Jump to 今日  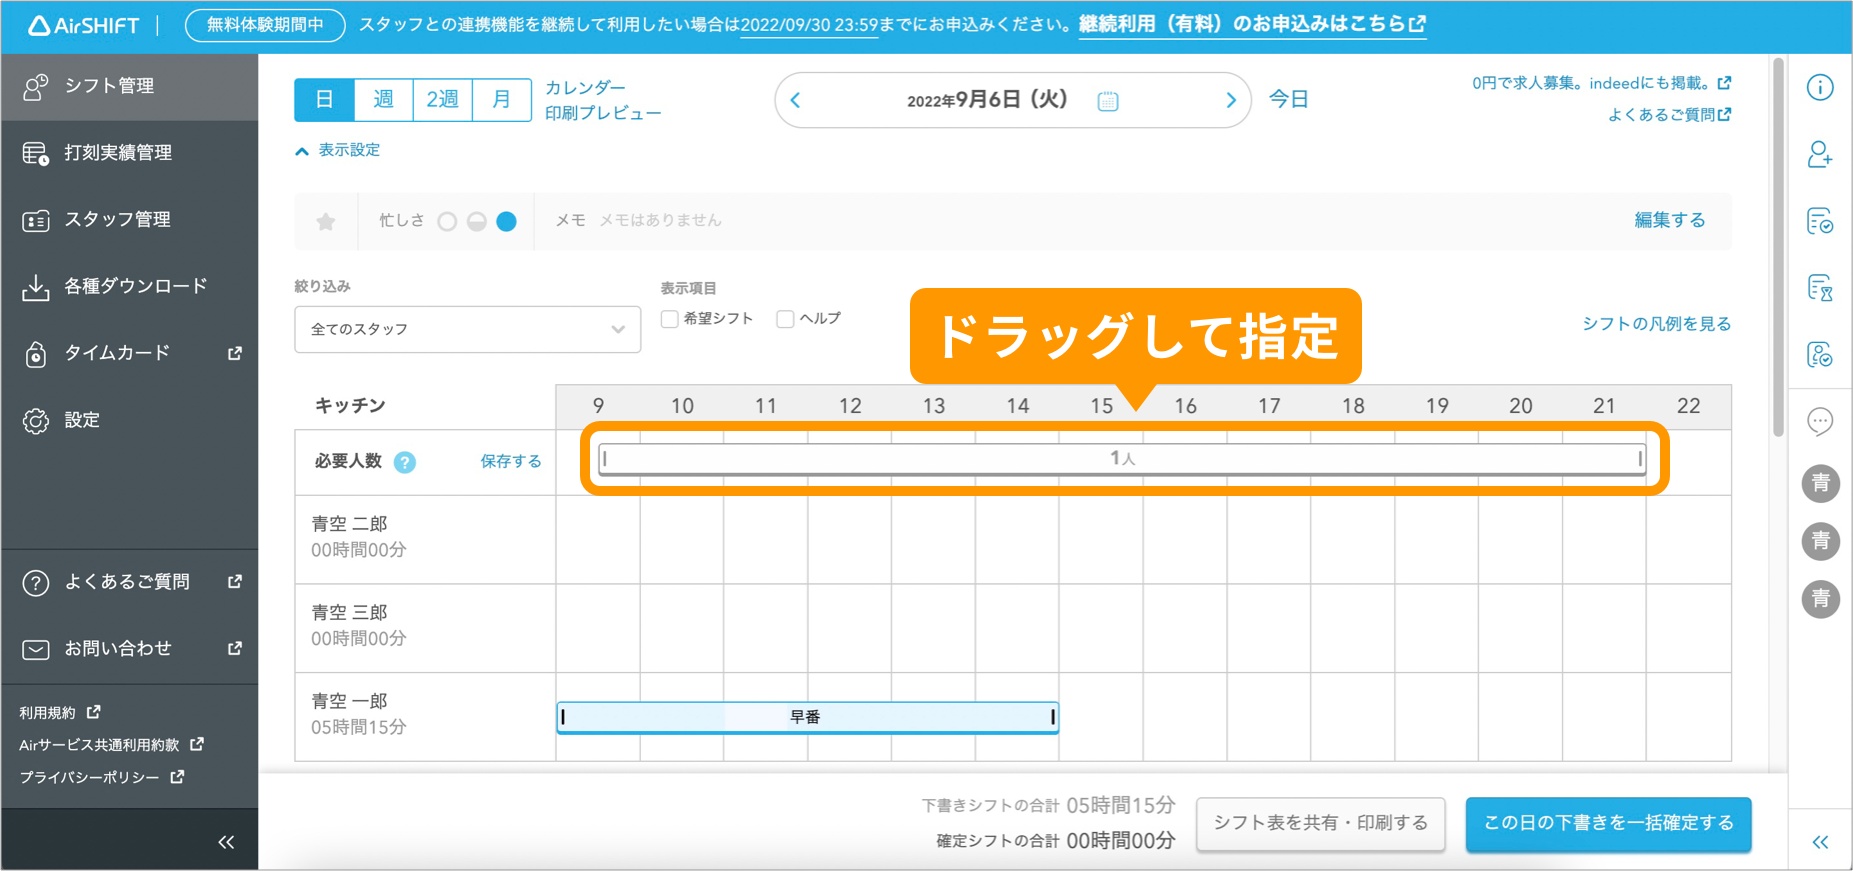click(x=1289, y=99)
